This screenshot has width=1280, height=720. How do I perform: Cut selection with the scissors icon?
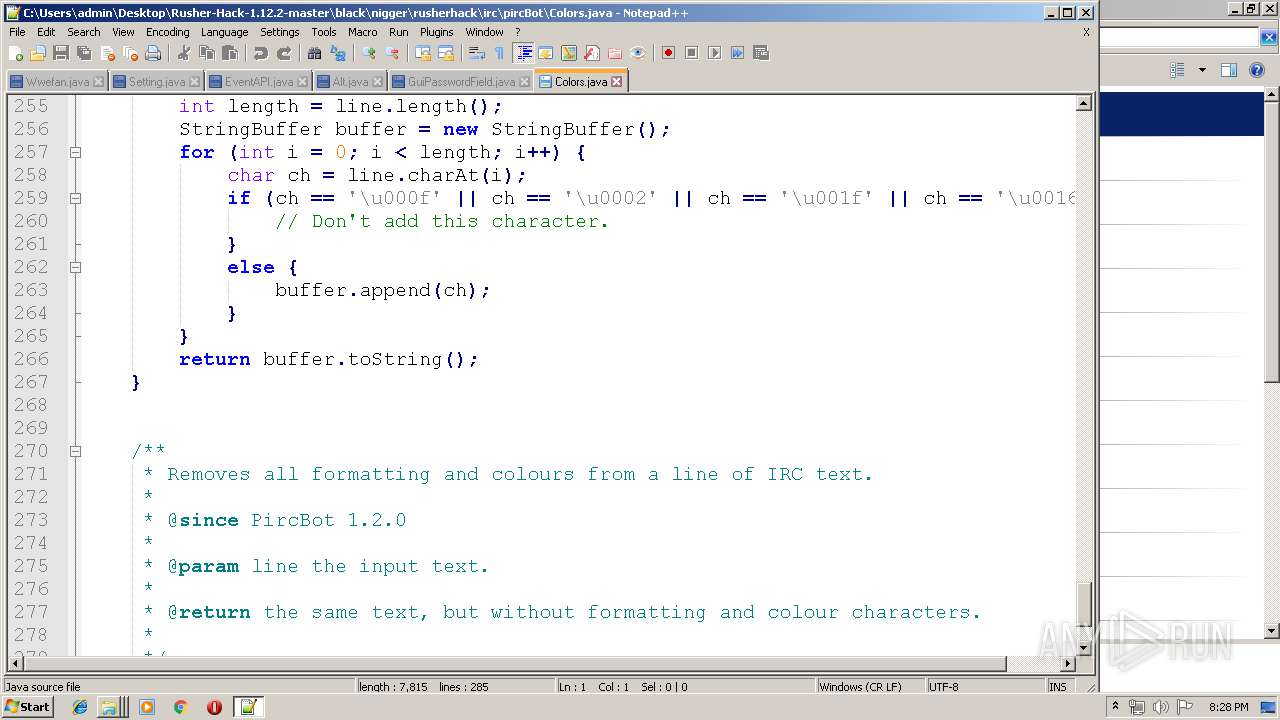[184, 53]
